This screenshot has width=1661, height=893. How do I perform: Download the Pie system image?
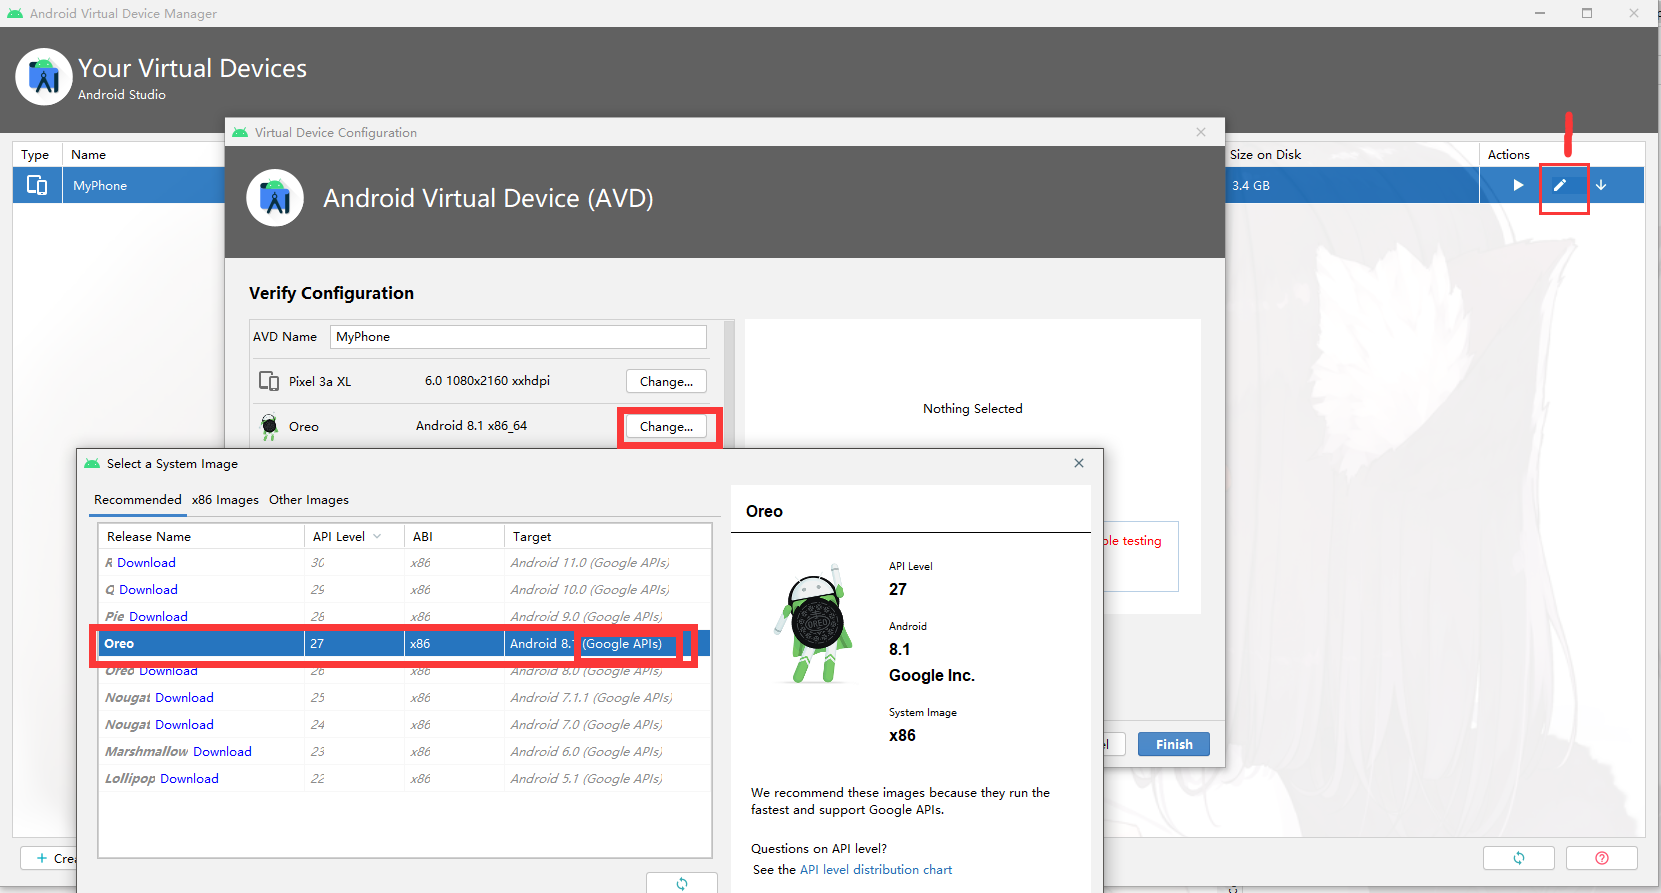click(158, 617)
